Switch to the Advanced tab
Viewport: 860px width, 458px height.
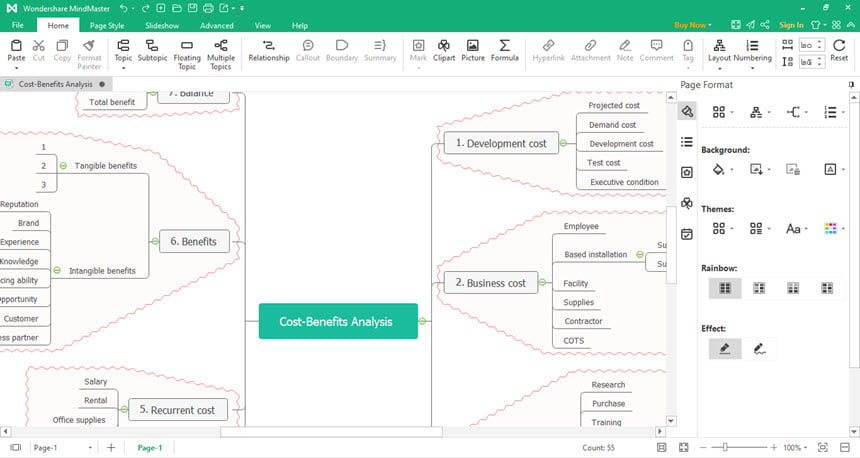(x=217, y=25)
